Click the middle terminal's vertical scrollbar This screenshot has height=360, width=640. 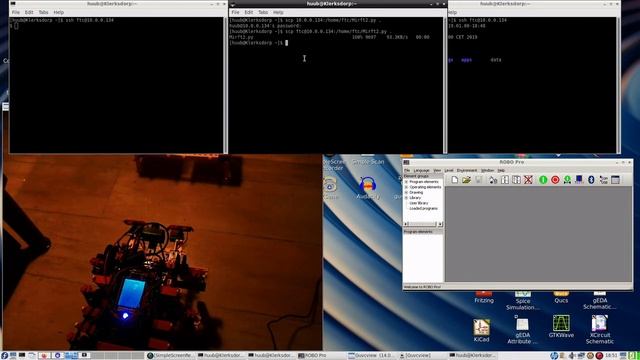pos(444,84)
